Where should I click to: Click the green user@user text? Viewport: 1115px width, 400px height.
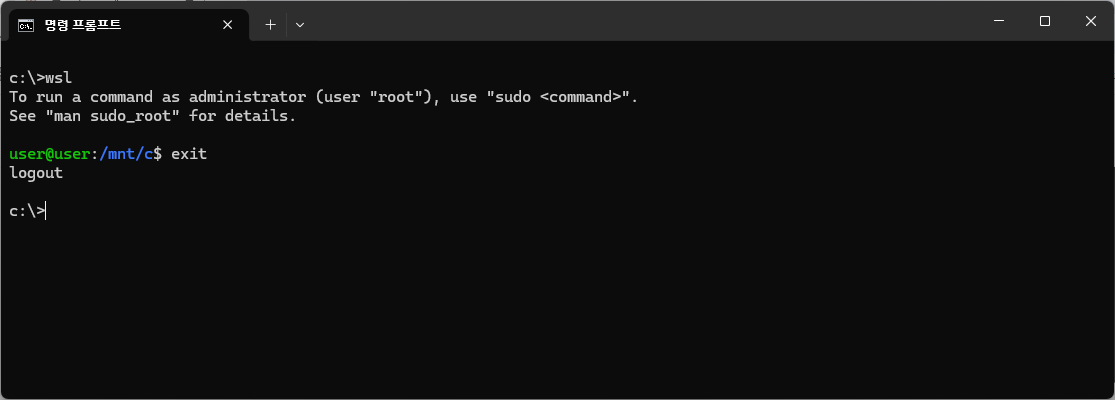click(50, 154)
